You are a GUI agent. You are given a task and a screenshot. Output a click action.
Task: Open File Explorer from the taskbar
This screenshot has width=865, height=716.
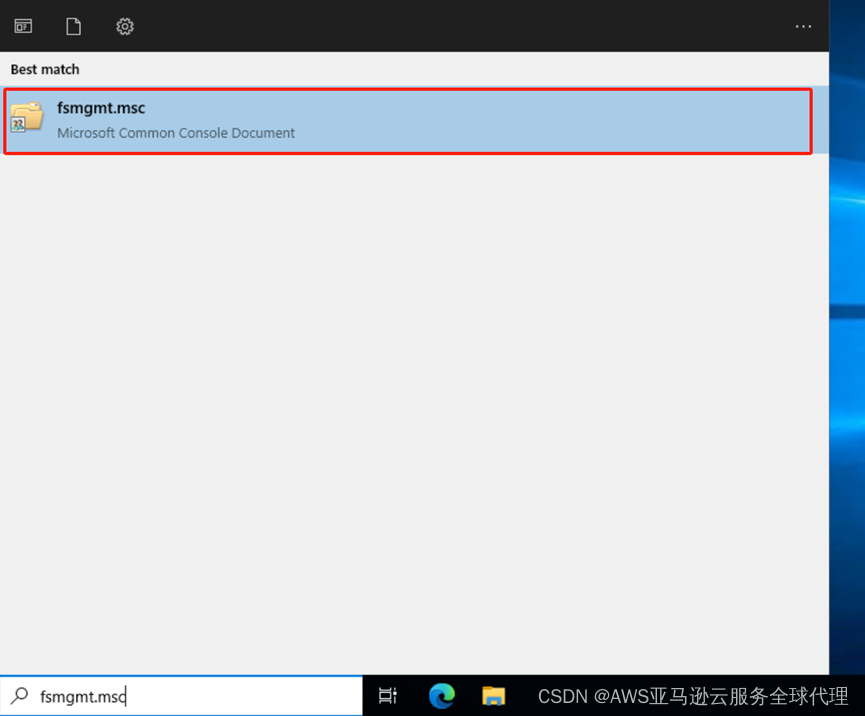point(493,696)
